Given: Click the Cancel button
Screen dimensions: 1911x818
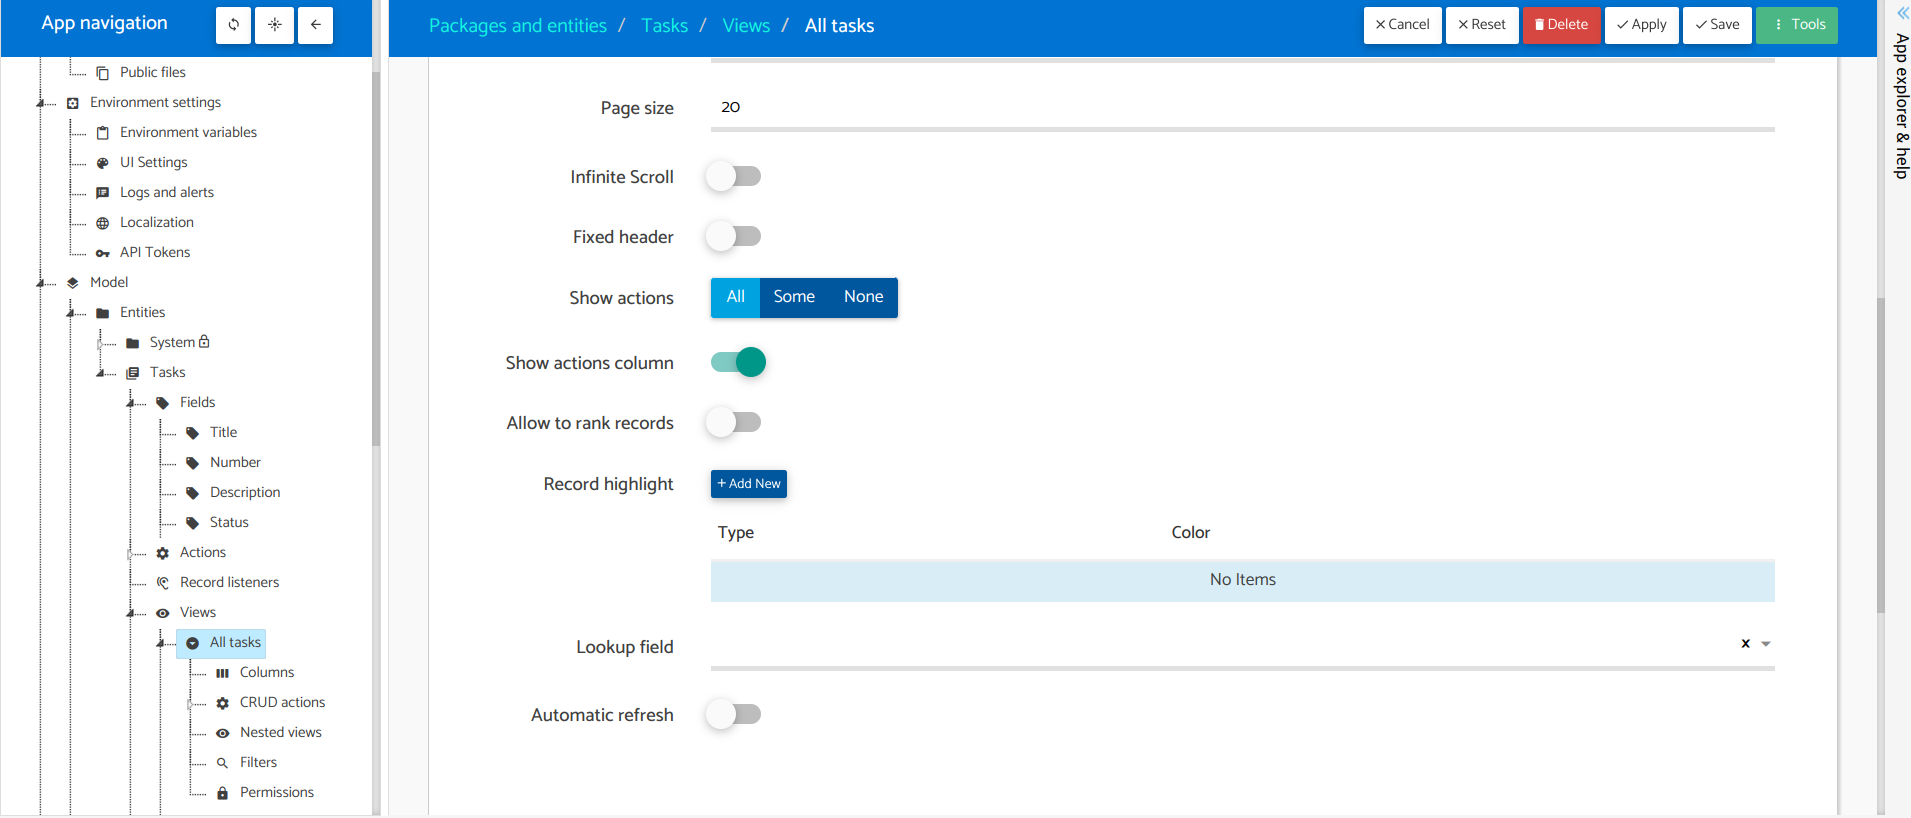Looking at the screenshot, I should (x=1402, y=25).
